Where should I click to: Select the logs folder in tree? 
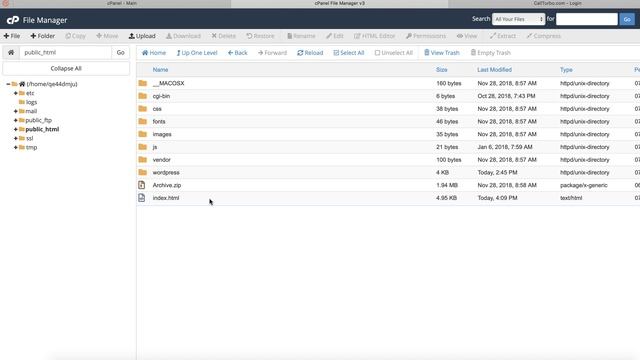pyautogui.click(x=31, y=102)
